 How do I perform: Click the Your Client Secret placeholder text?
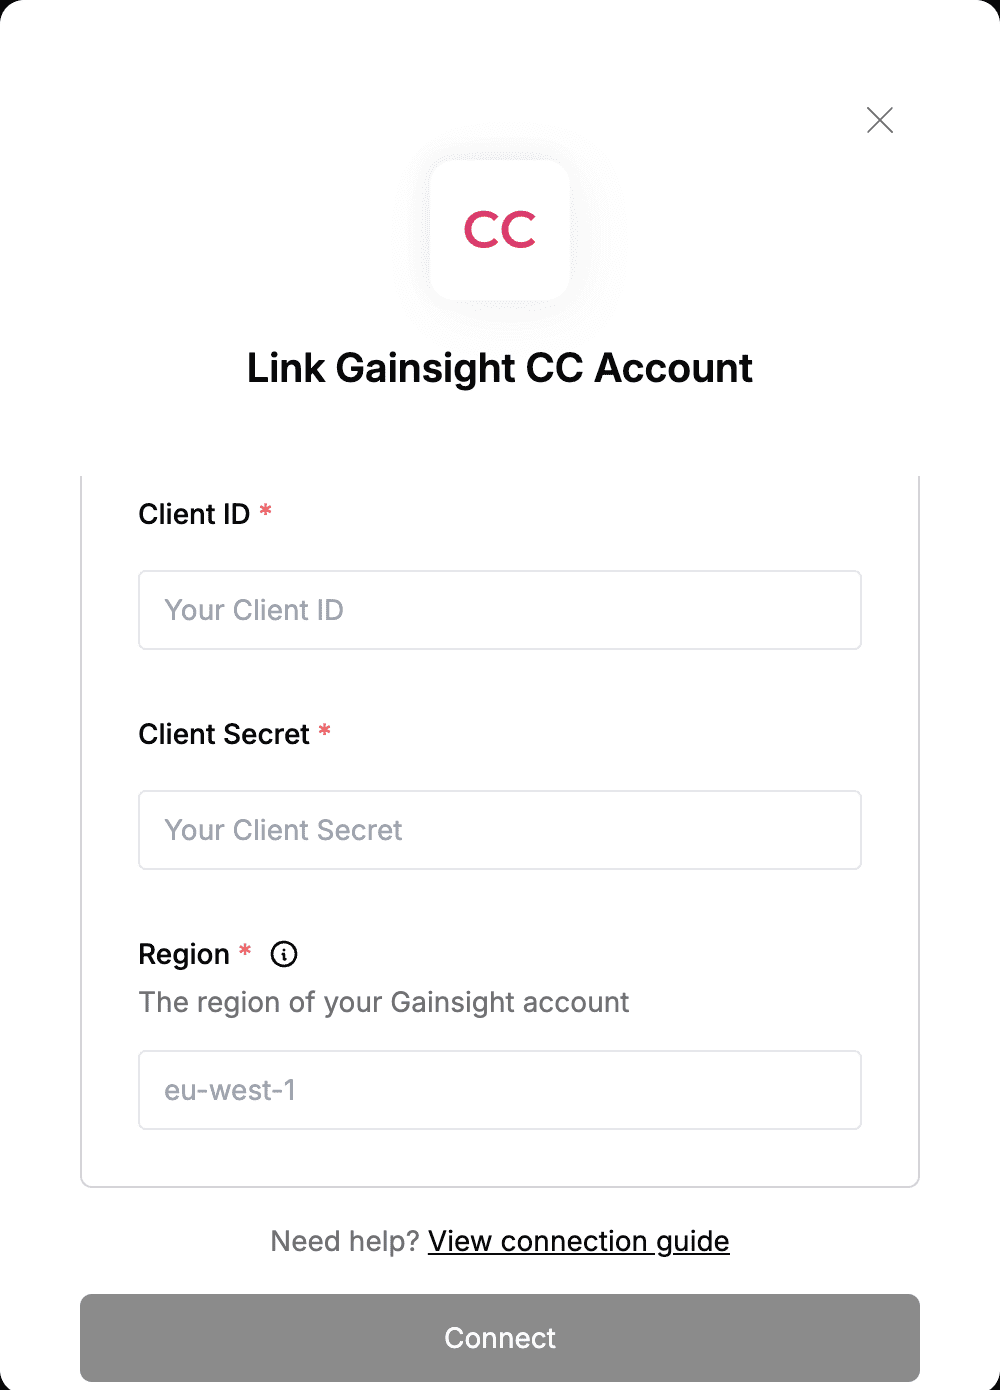[x=283, y=830]
